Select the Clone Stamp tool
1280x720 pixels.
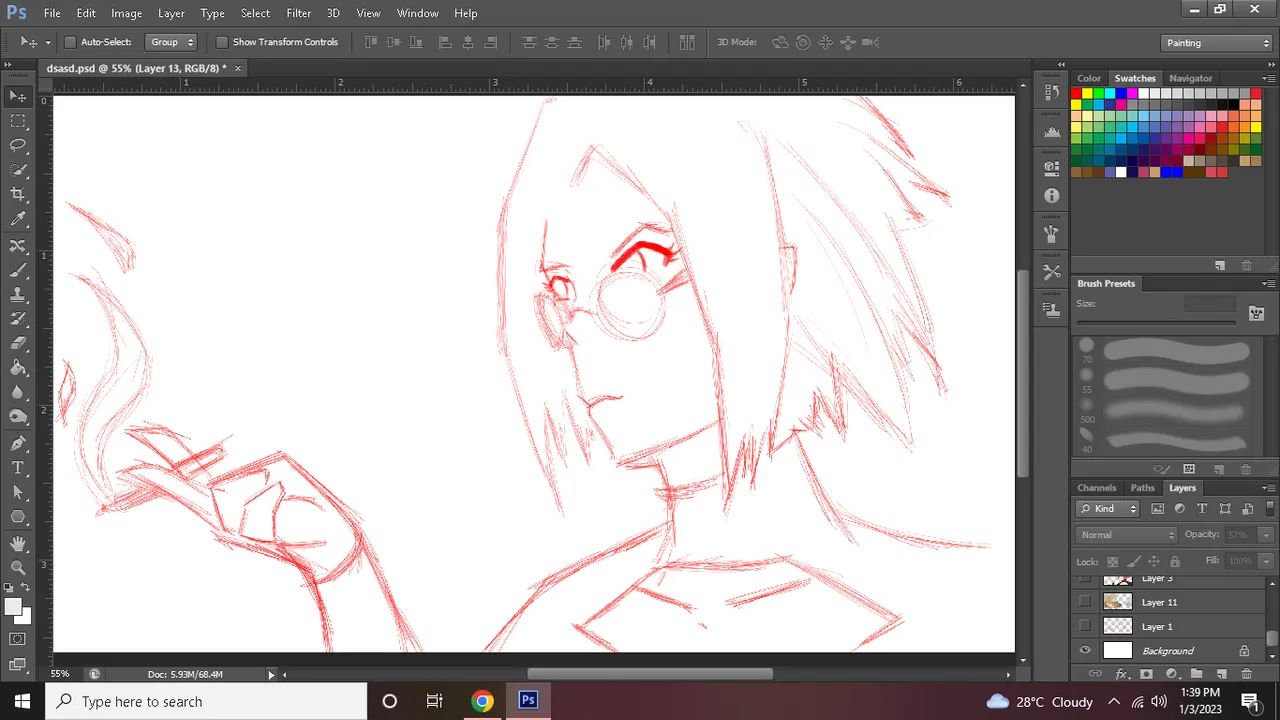click(x=18, y=295)
